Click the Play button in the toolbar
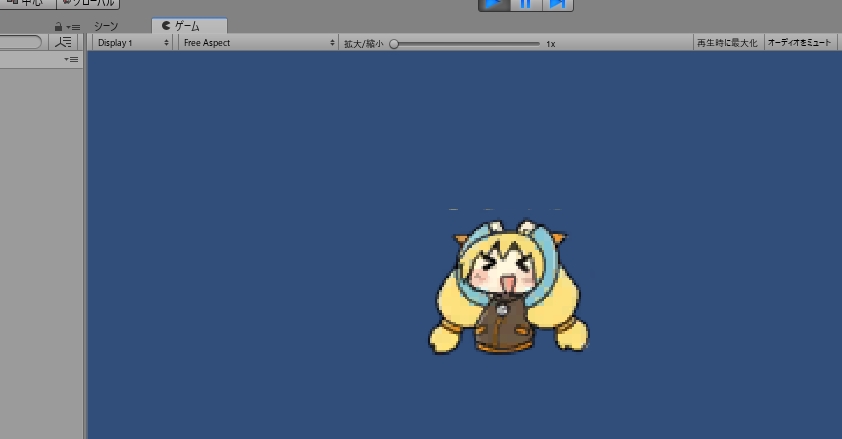Screen dimensions: 842x439 click(x=494, y=4)
